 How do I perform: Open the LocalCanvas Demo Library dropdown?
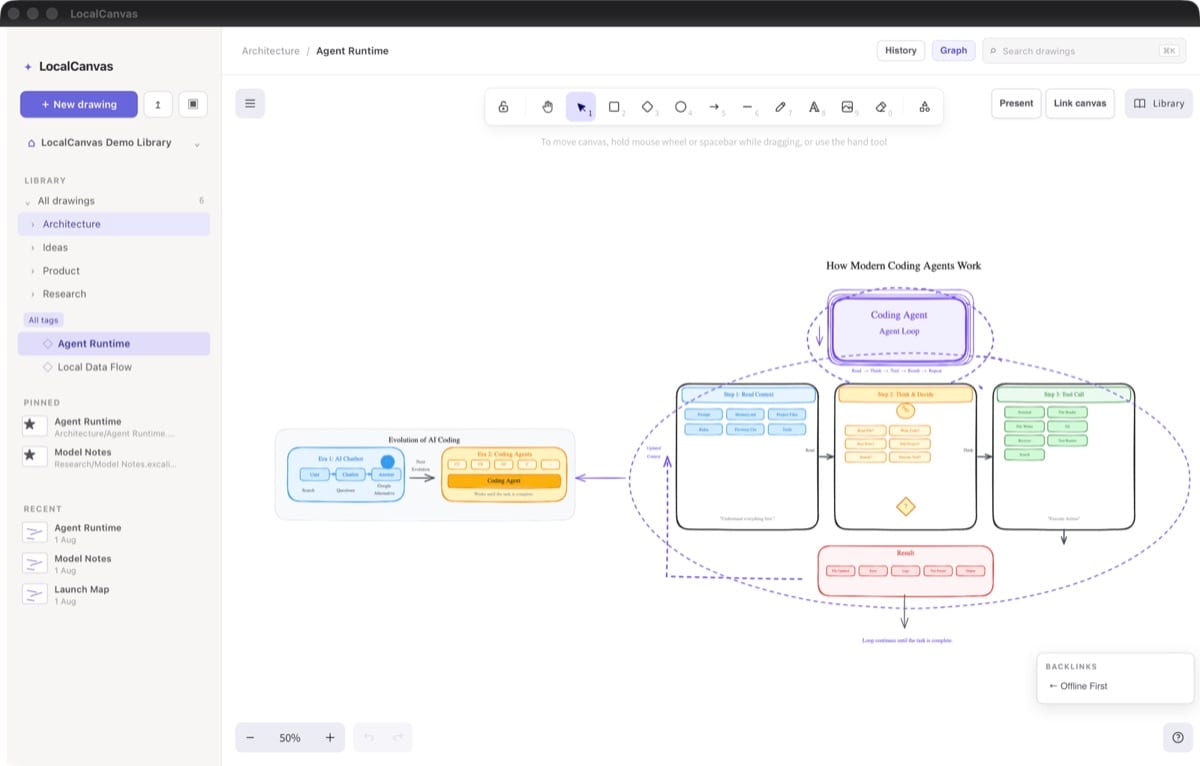[x=114, y=143]
